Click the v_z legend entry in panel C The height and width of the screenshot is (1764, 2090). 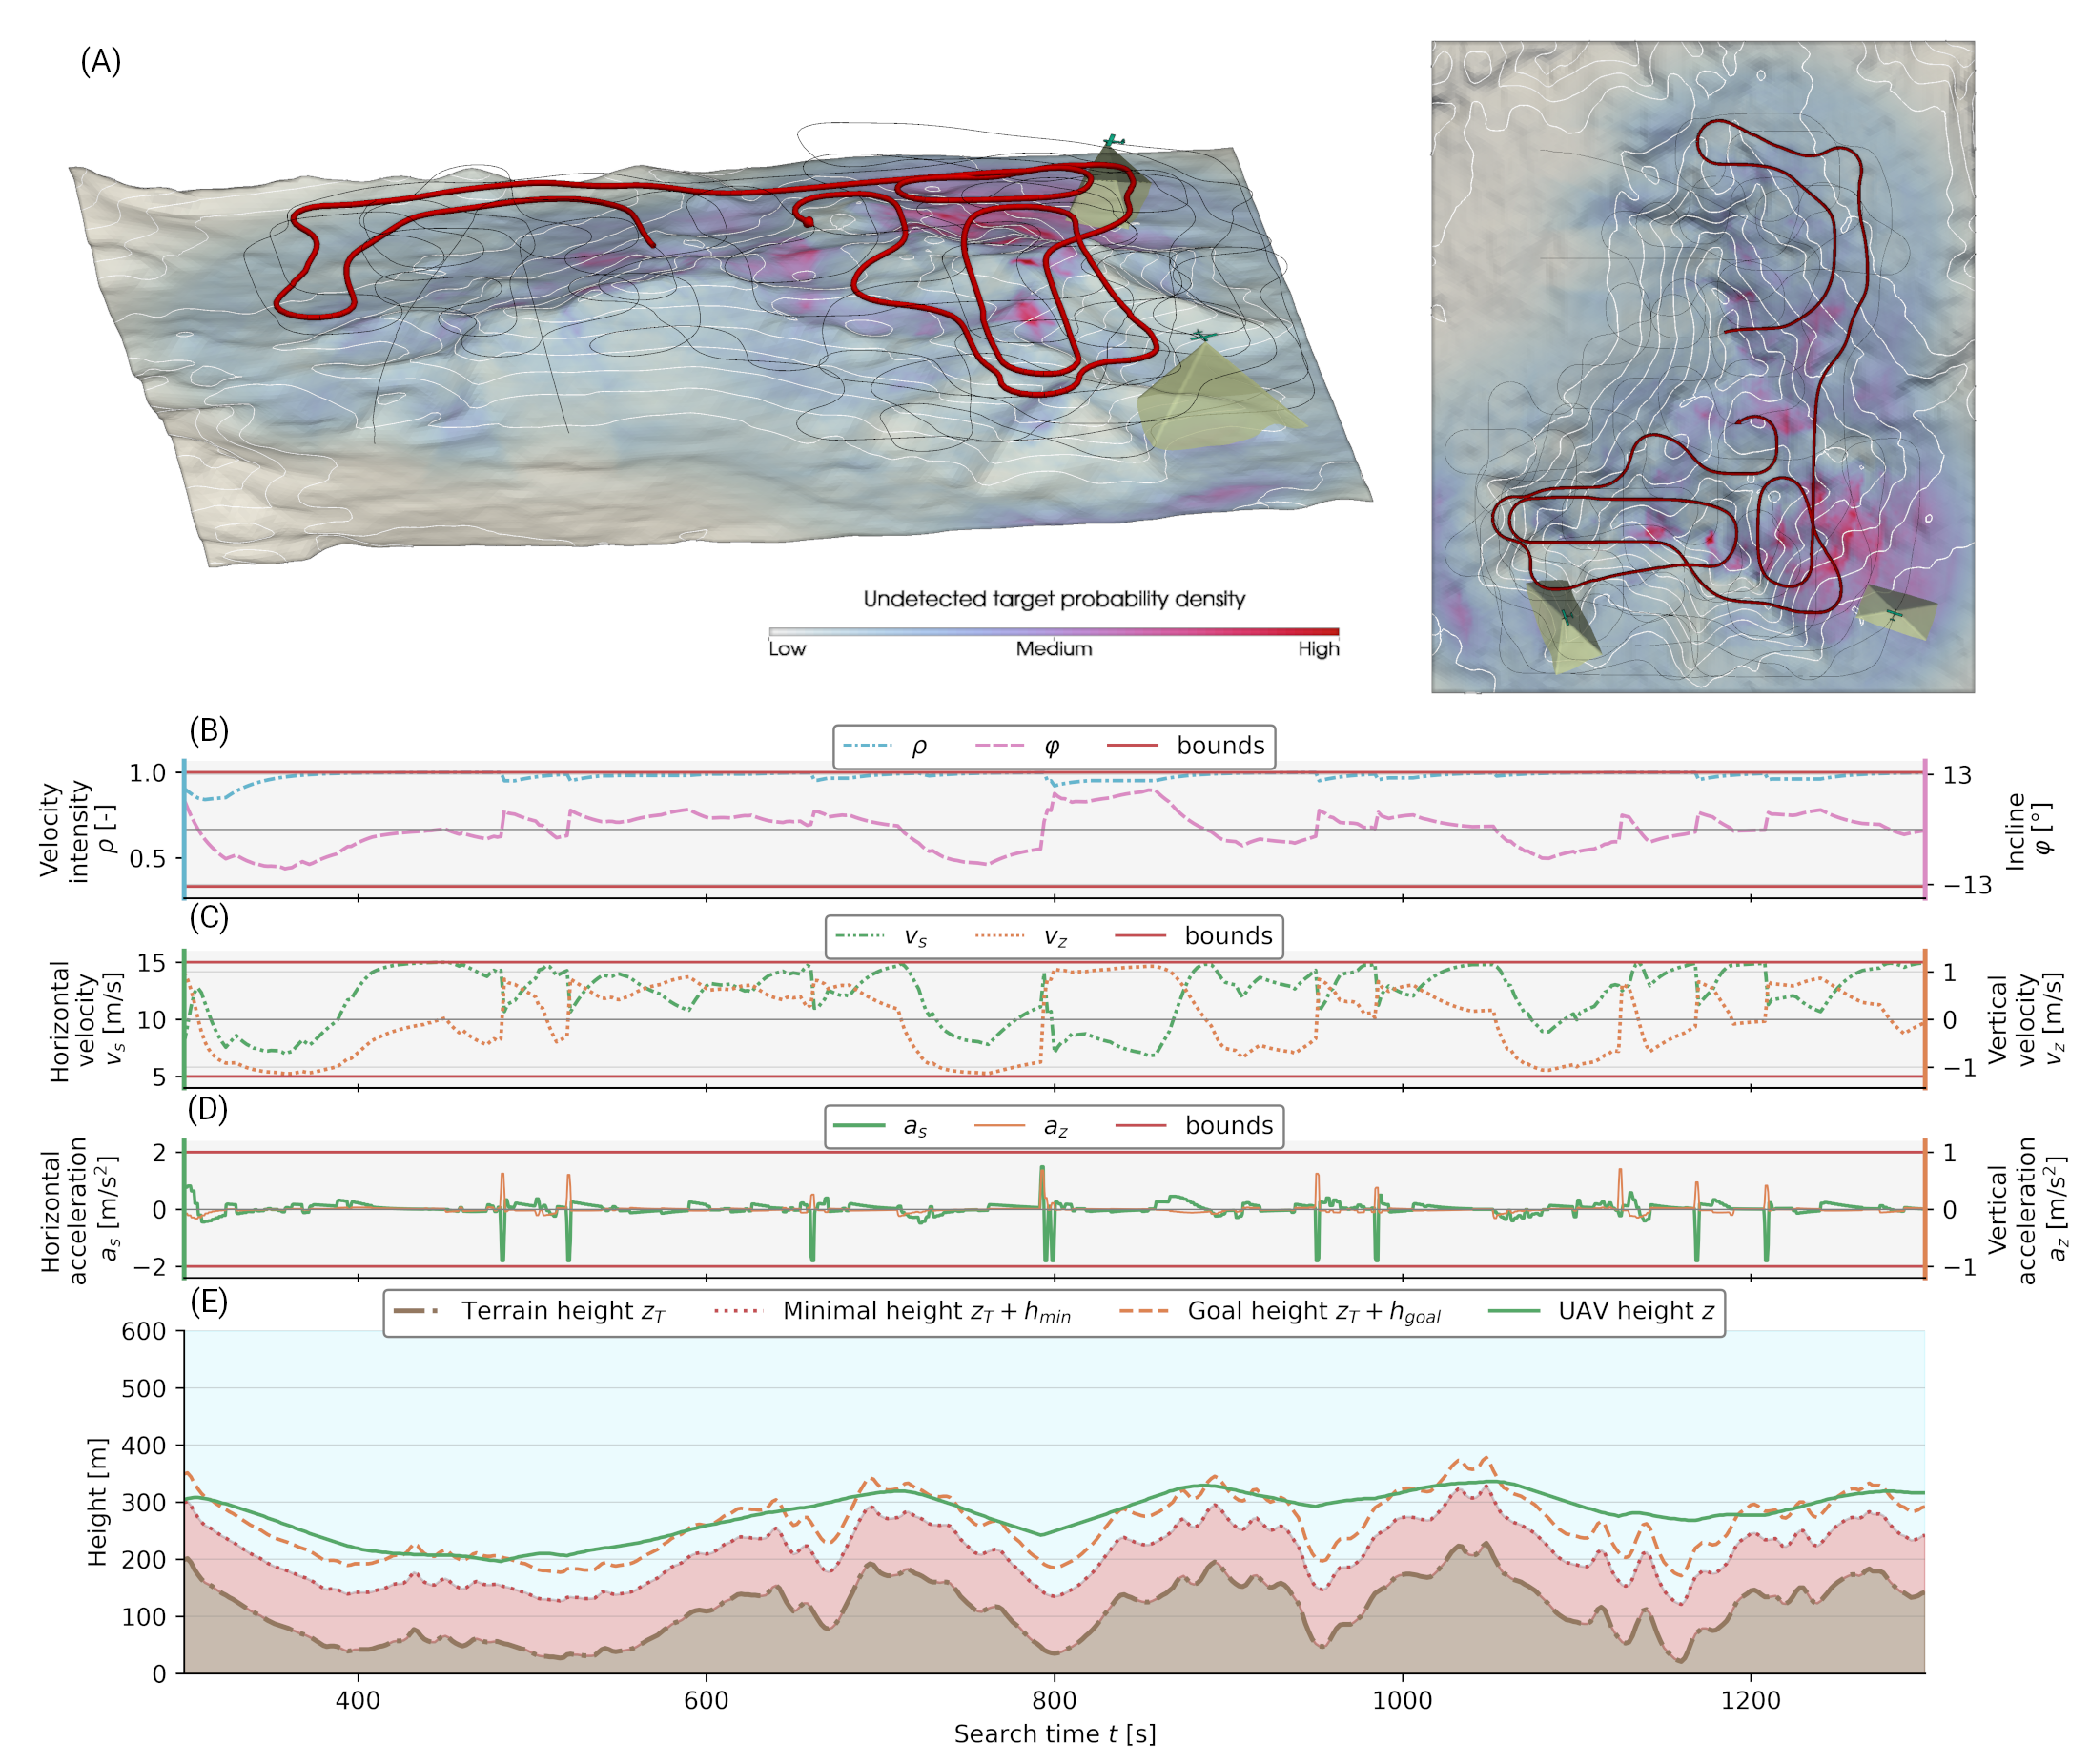coord(1021,936)
